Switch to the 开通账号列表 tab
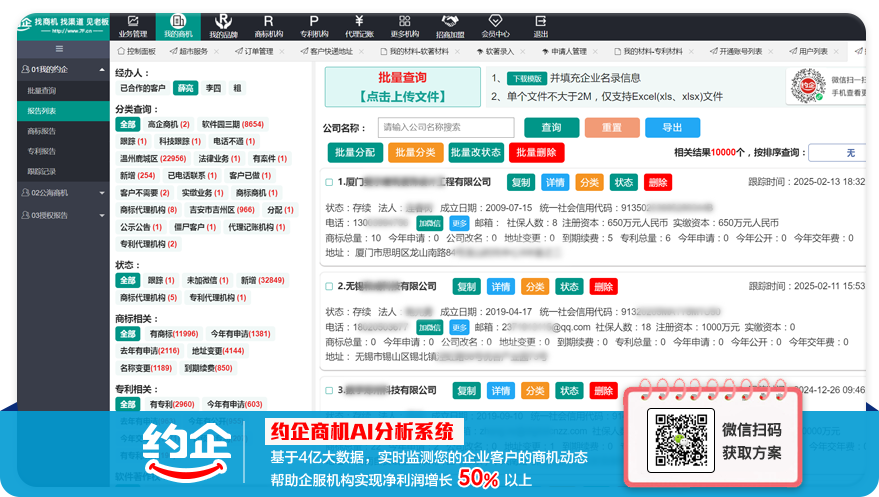879x497 pixels. [736, 52]
